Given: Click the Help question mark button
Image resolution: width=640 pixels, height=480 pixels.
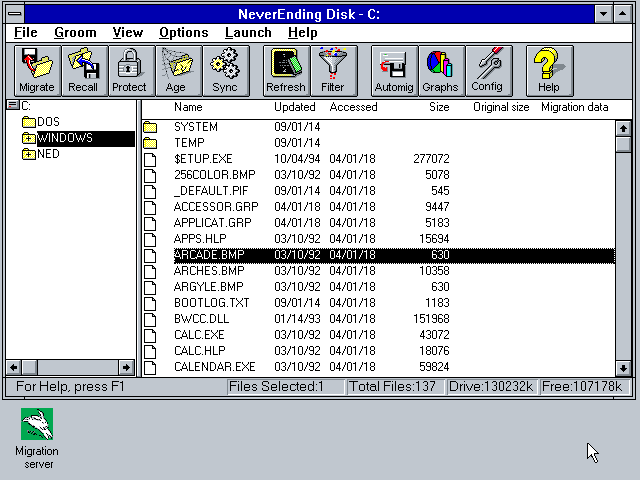Looking at the screenshot, I should pyautogui.click(x=549, y=71).
